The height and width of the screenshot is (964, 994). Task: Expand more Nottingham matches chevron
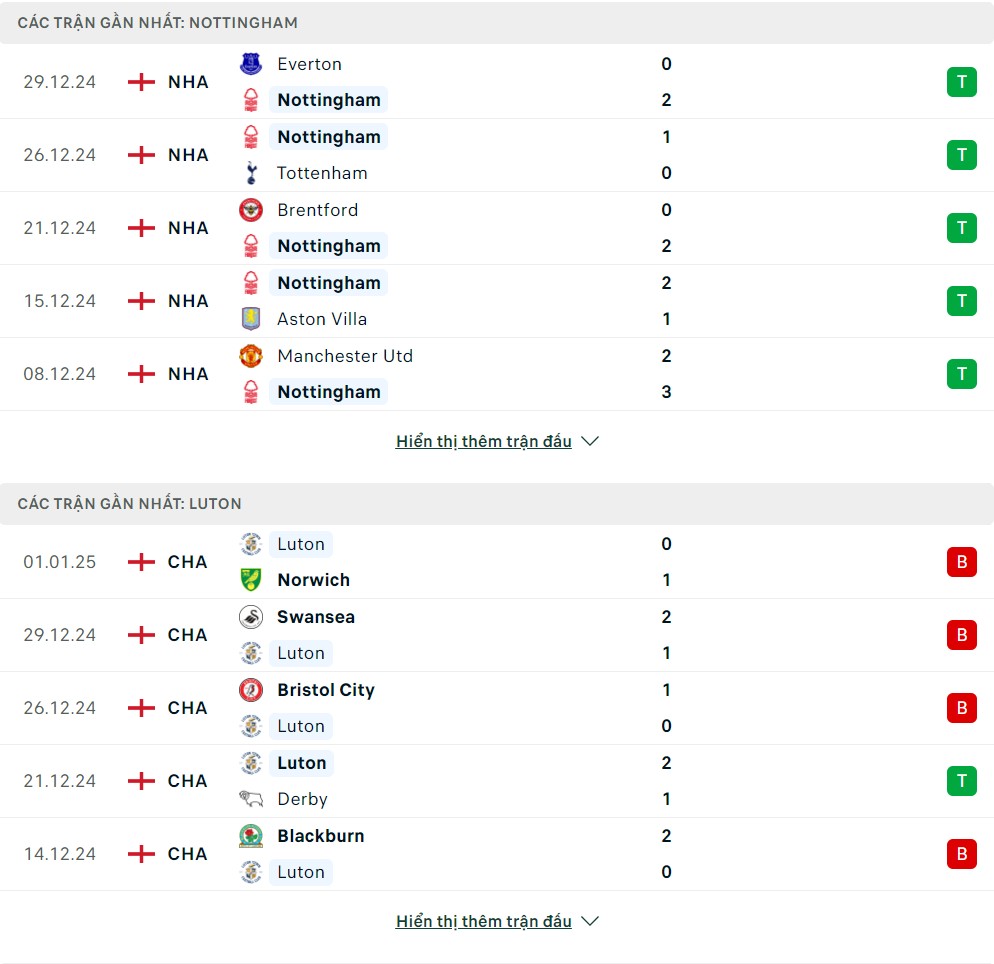coord(590,441)
